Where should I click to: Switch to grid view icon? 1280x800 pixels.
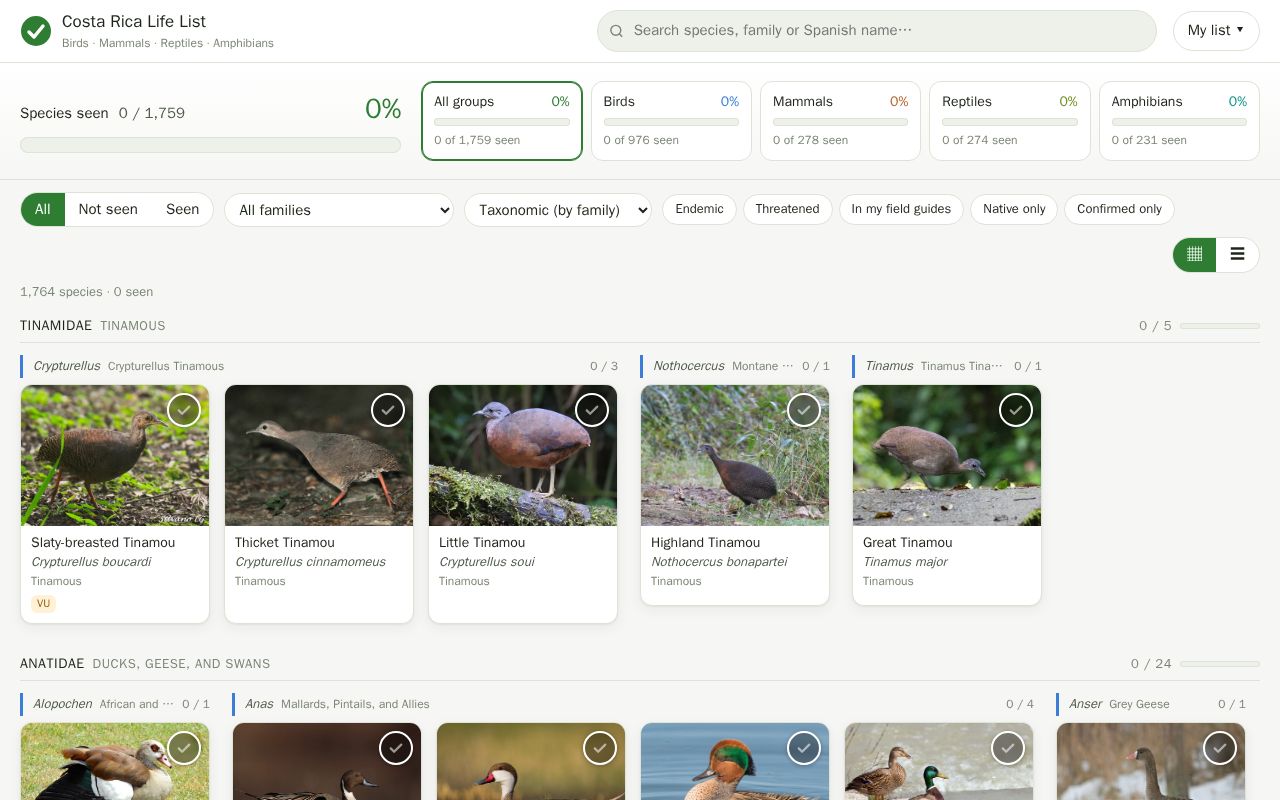coord(1195,254)
